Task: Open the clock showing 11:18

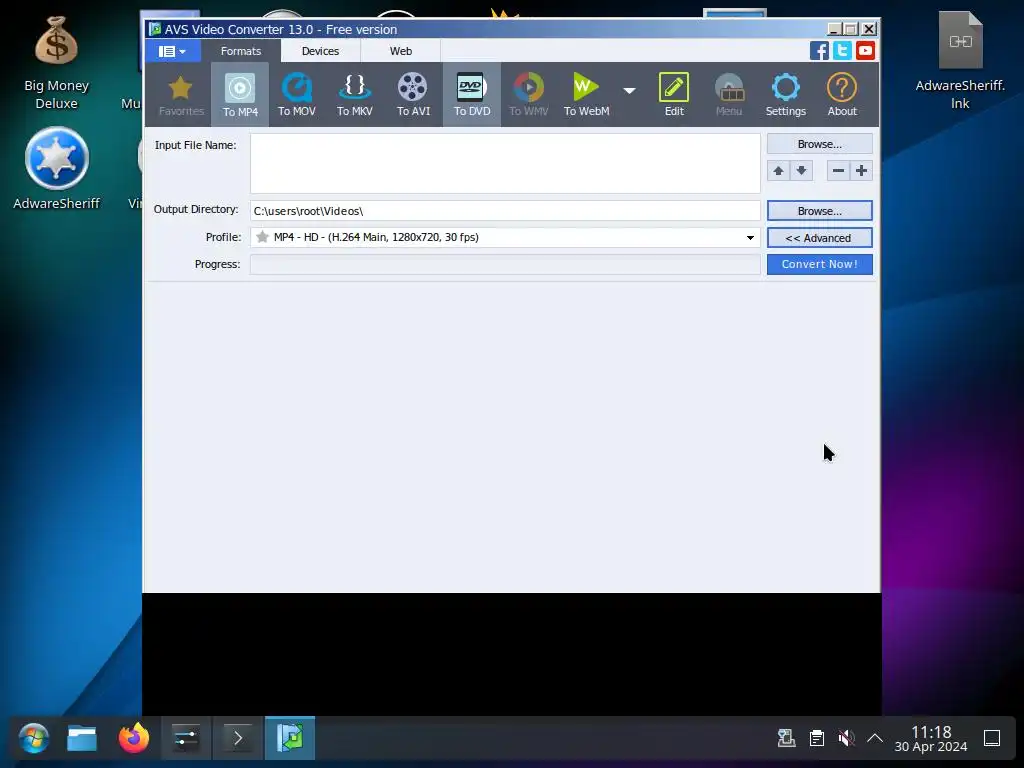Action: click(931, 739)
